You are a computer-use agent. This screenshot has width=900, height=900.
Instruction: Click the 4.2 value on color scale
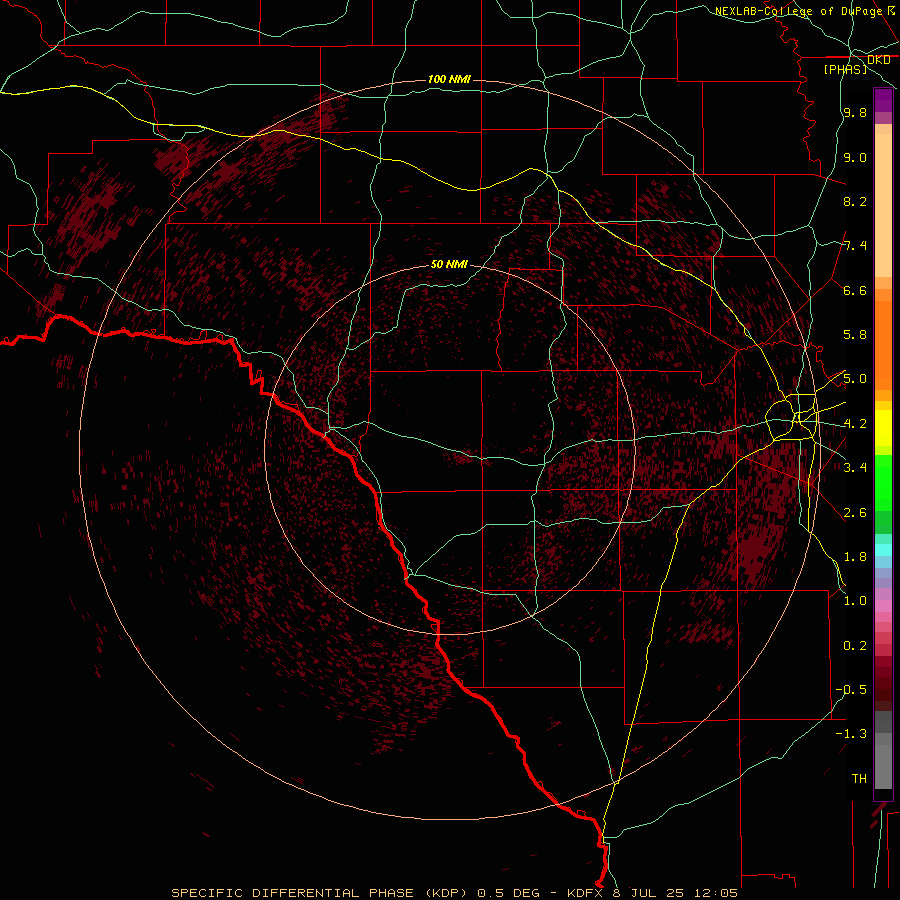click(855, 424)
